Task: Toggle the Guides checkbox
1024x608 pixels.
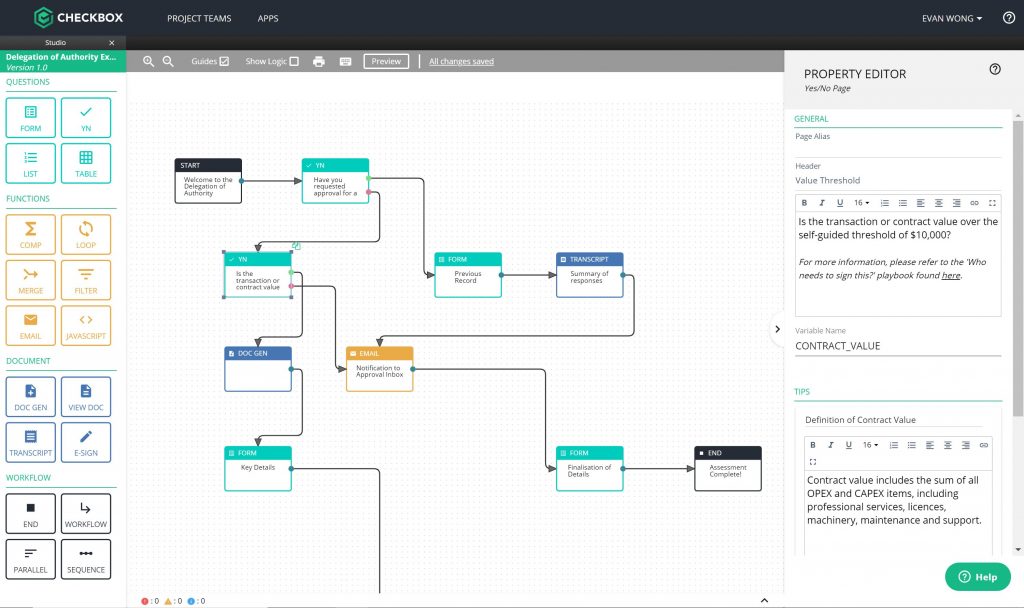Action: (x=224, y=61)
